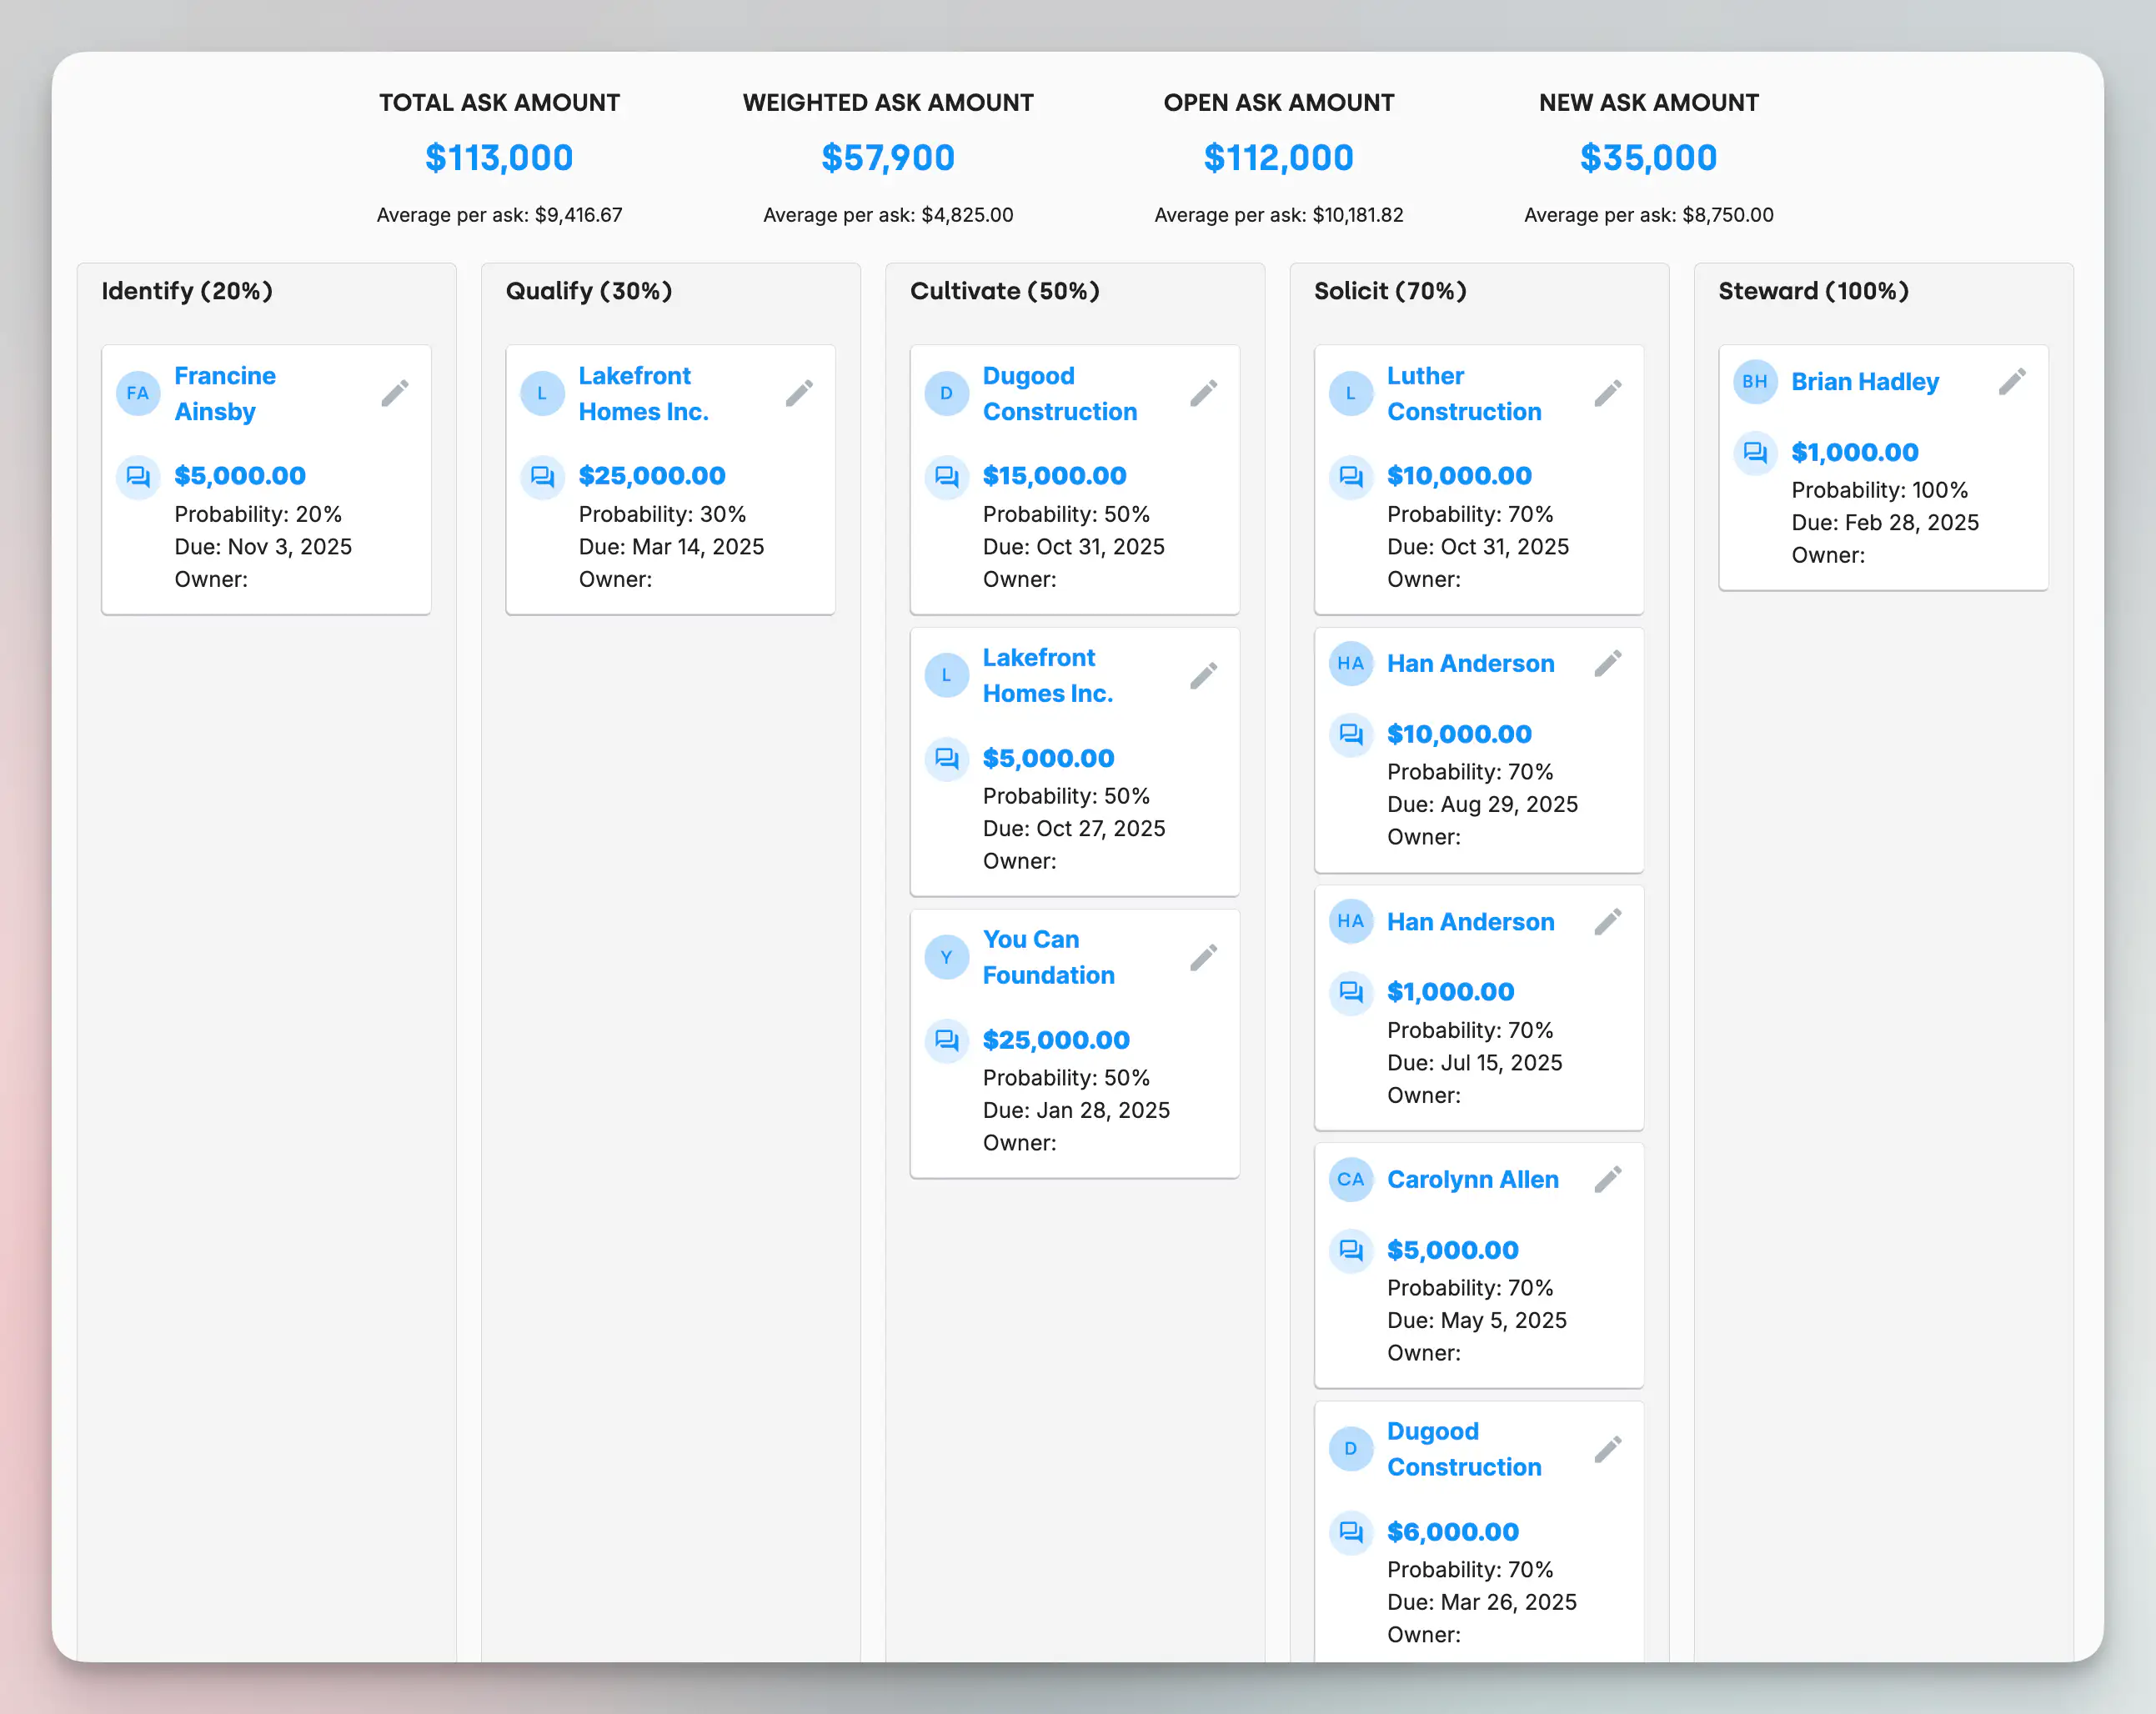Open the You Can Foundation link
This screenshot has height=1714, width=2156.
coord(1048,957)
